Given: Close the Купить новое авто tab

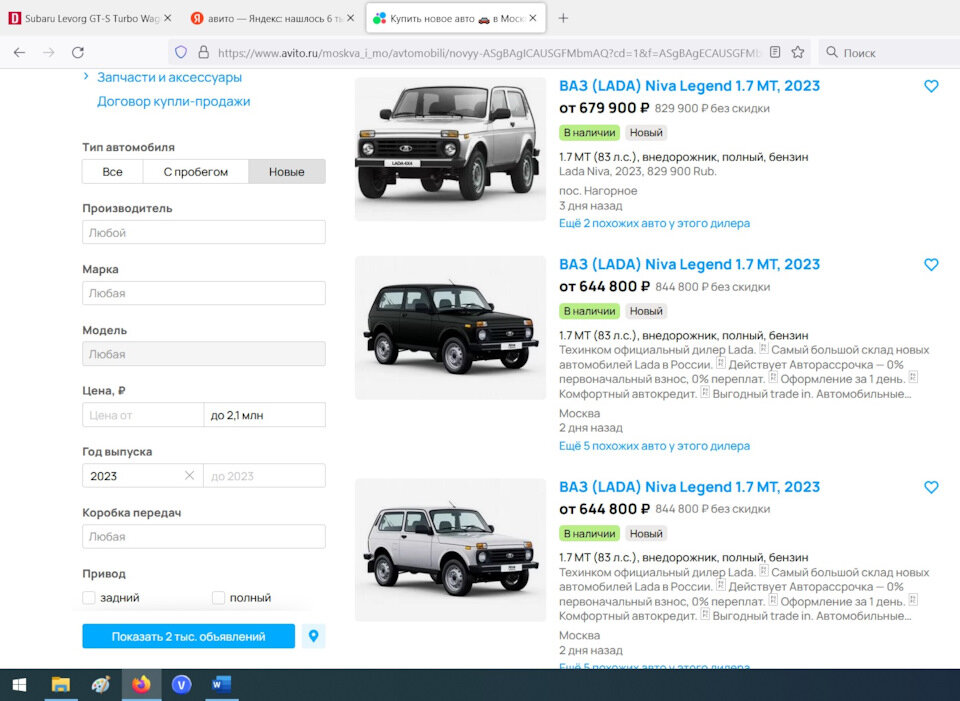Looking at the screenshot, I should [533, 18].
